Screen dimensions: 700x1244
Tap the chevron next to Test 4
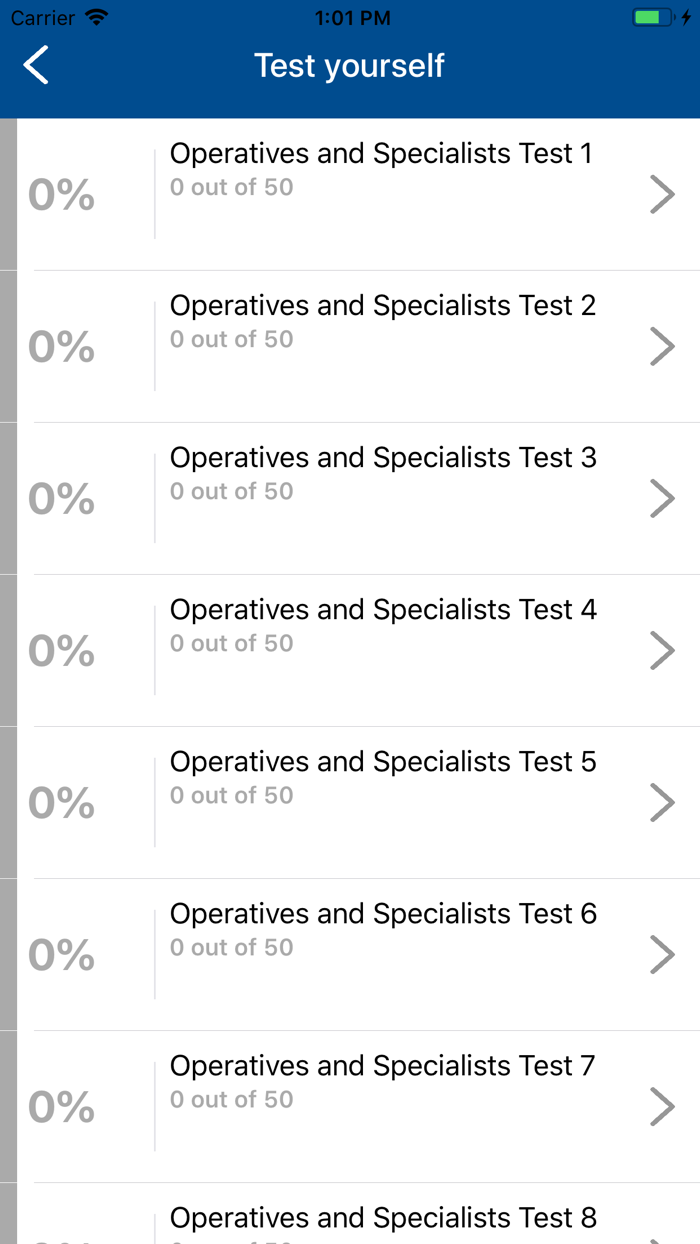[662, 650]
